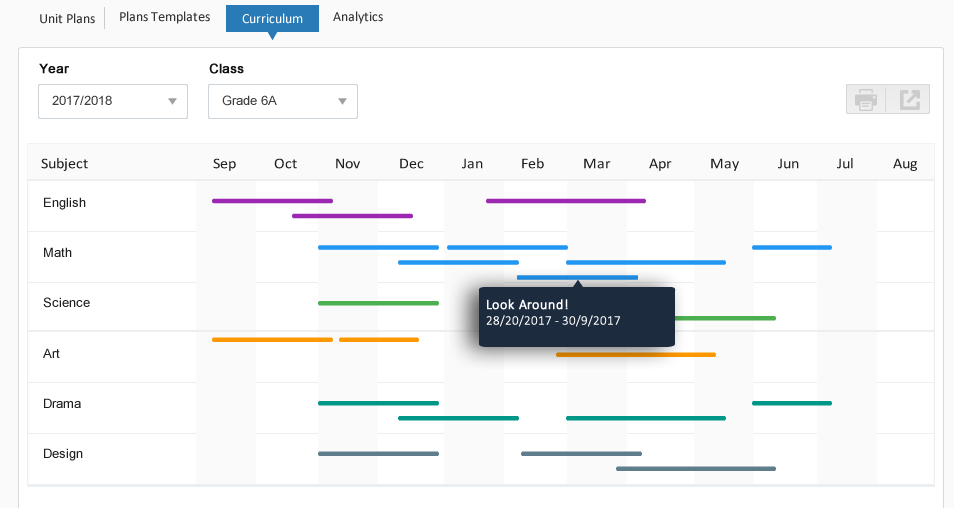Click the Subject column header
This screenshot has width=954, height=508.
click(65, 164)
